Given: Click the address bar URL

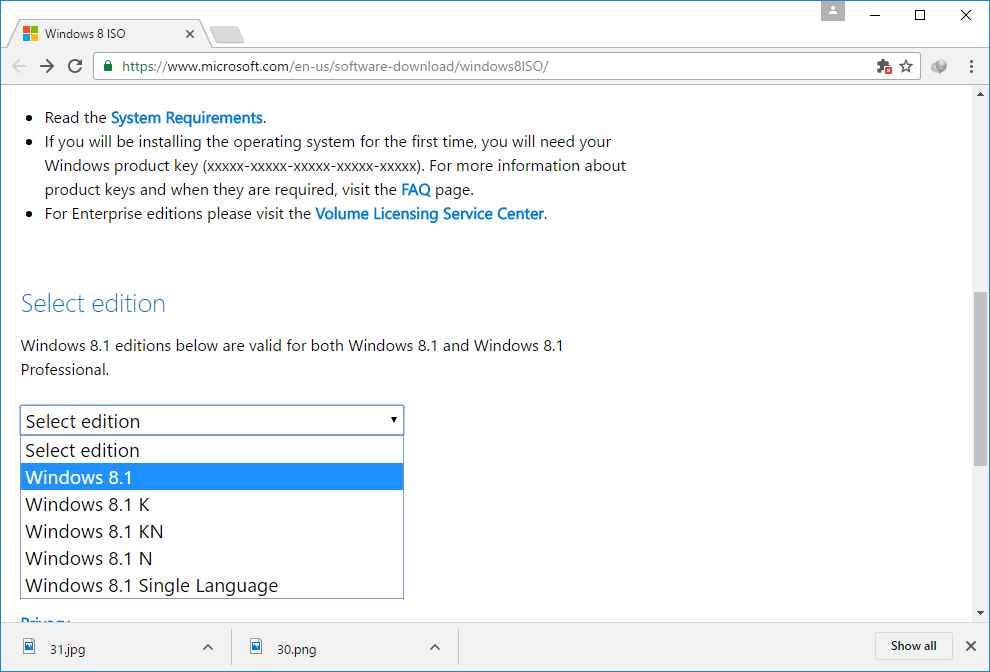Looking at the screenshot, I should [x=335, y=66].
